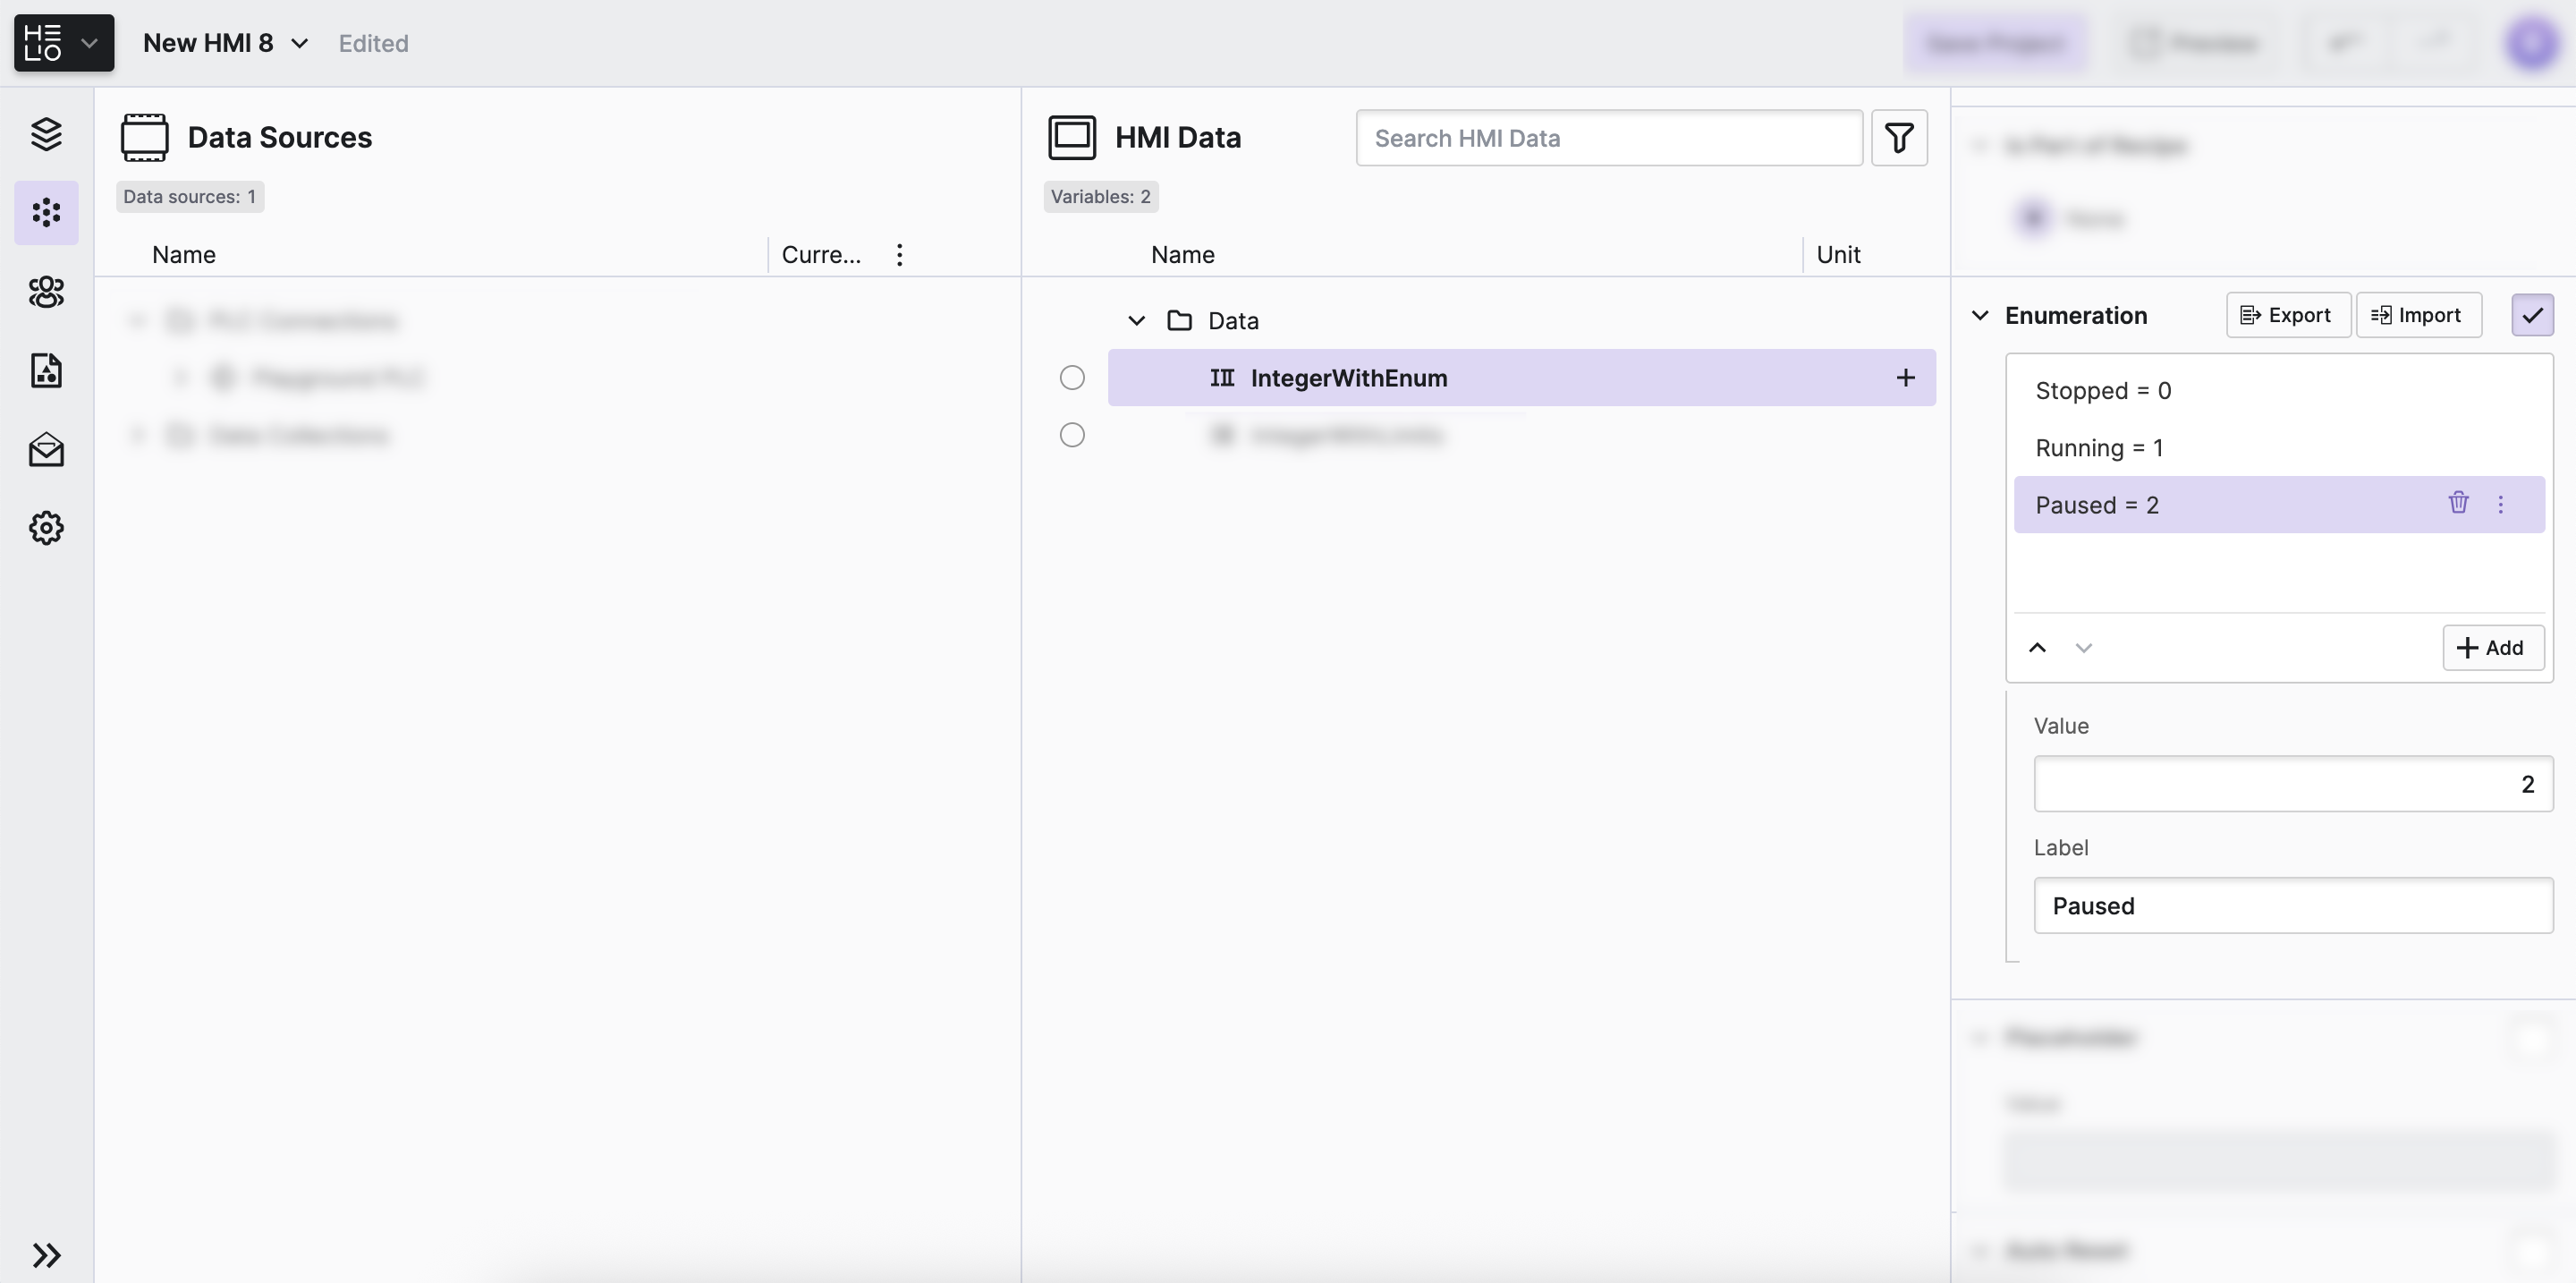Click plus icon on IntegerWithEnum row
The height and width of the screenshot is (1283, 2576).
(1905, 378)
